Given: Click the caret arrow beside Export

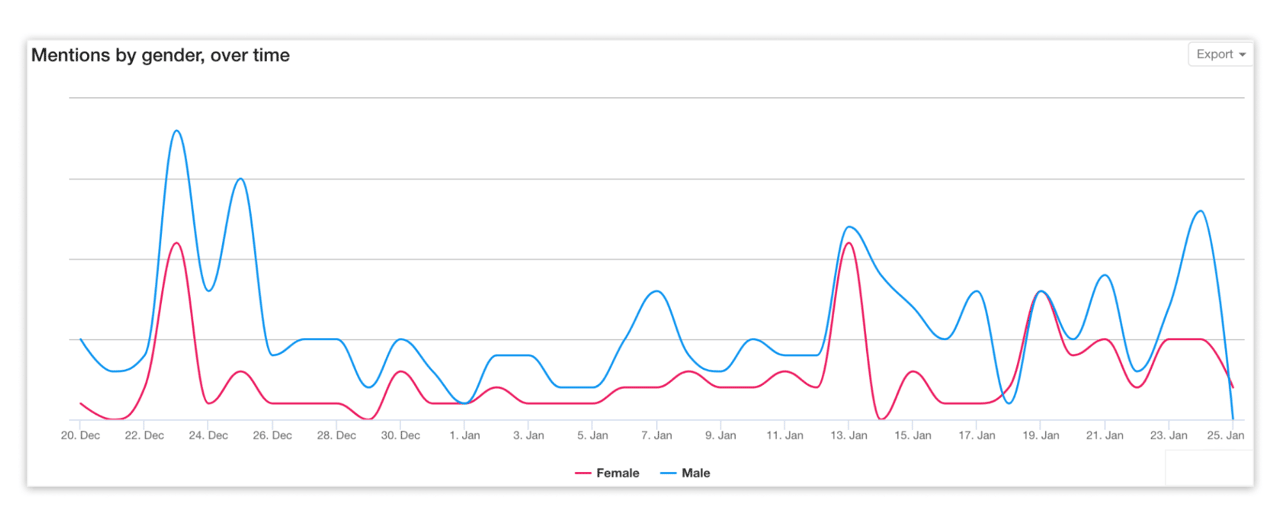Looking at the screenshot, I should pyautogui.click(x=1242, y=55).
